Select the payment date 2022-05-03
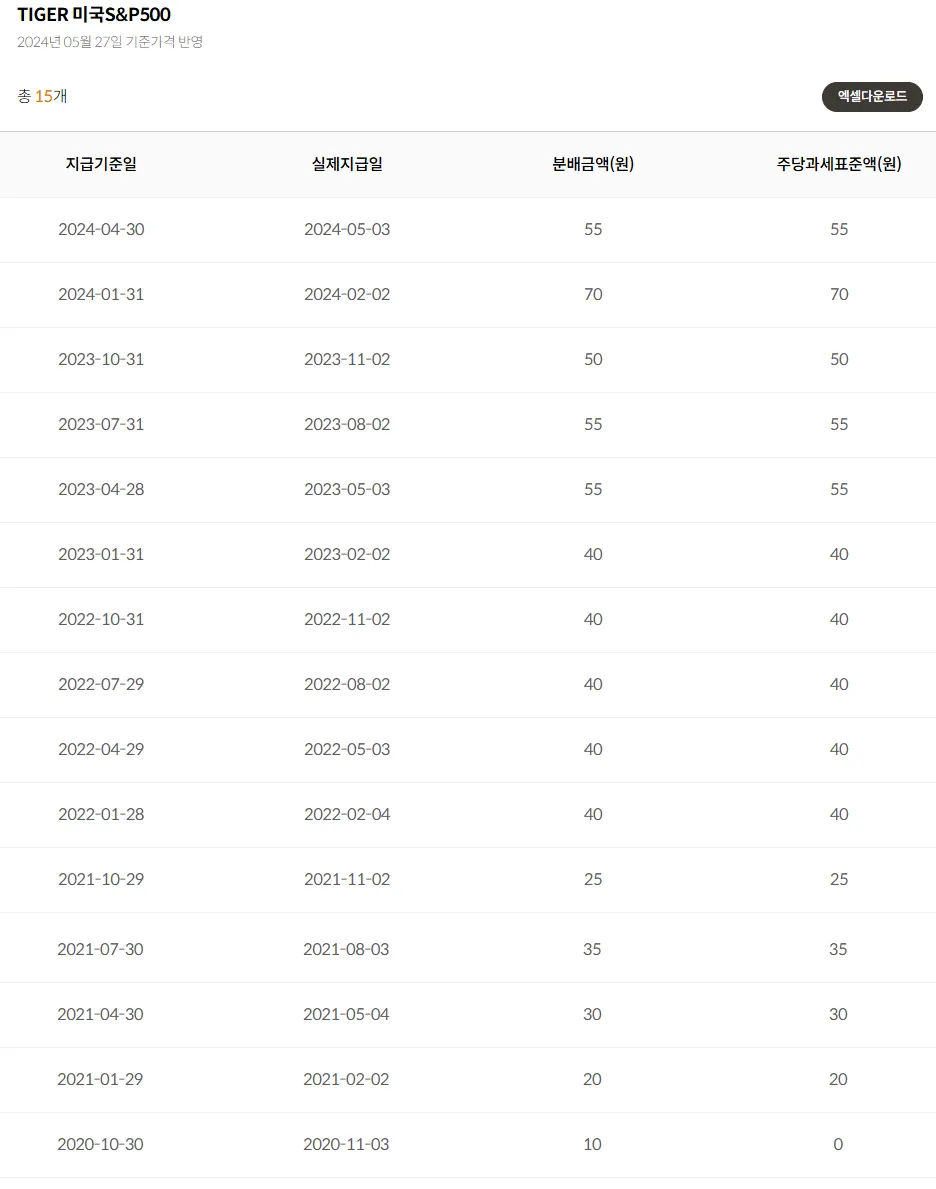Viewport: 936px width, 1189px height. pos(347,749)
